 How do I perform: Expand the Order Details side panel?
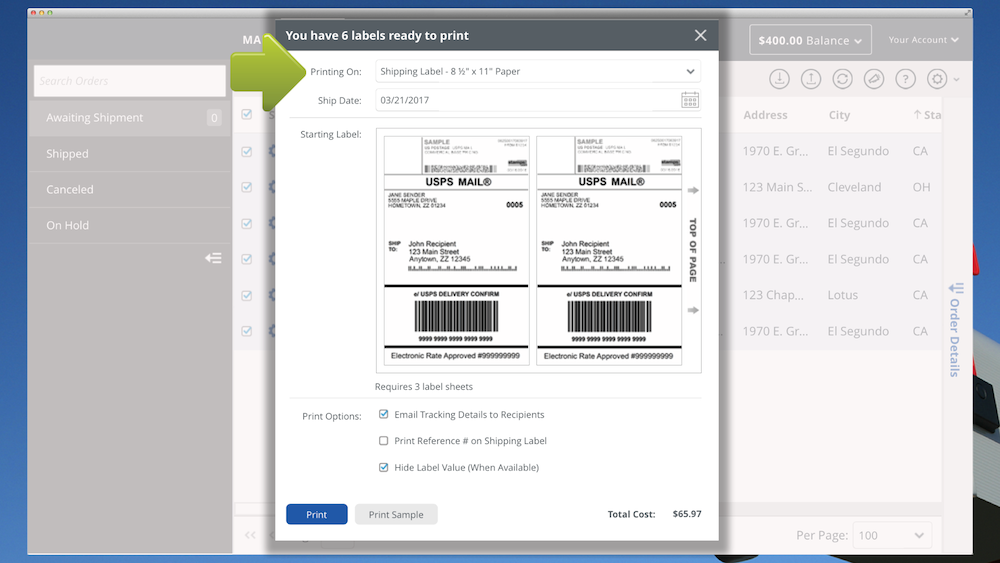point(955,330)
